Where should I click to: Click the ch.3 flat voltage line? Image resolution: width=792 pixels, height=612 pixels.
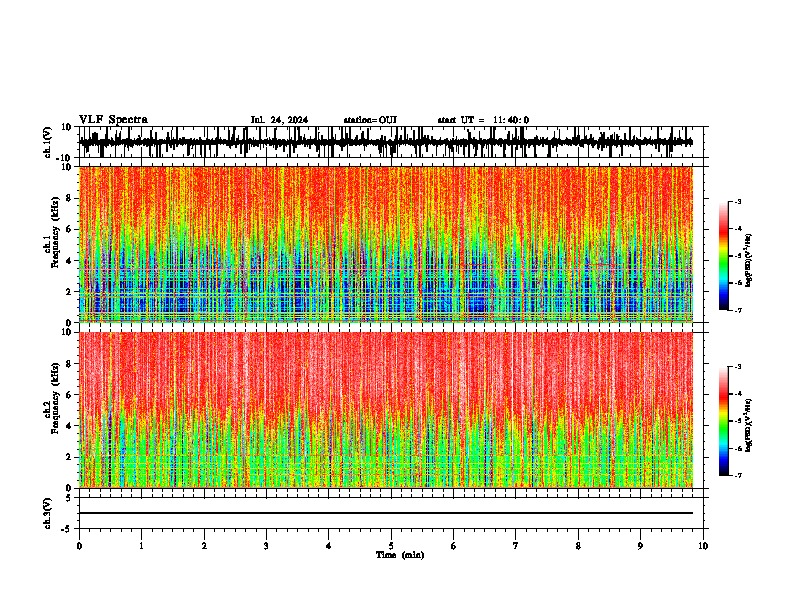tap(385, 513)
